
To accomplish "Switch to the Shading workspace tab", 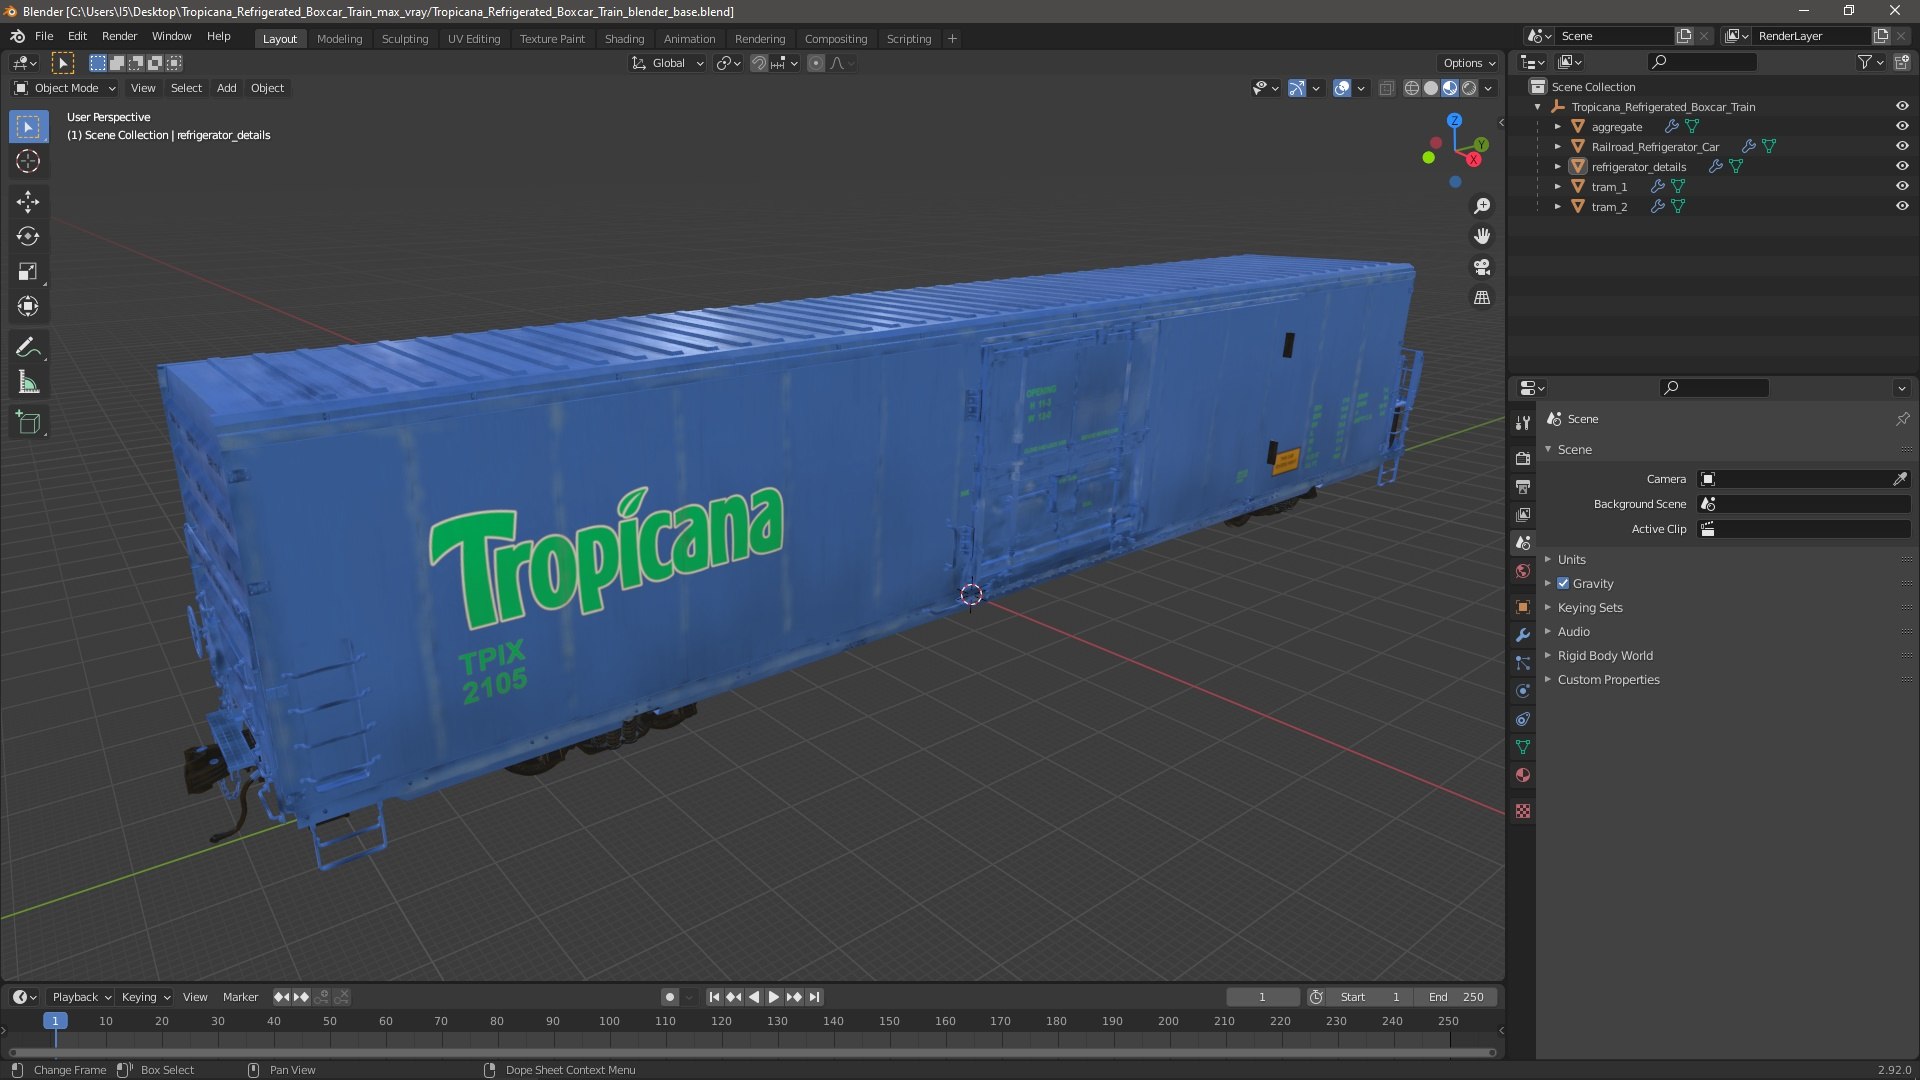I will pyautogui.click(x=624, y=39).
